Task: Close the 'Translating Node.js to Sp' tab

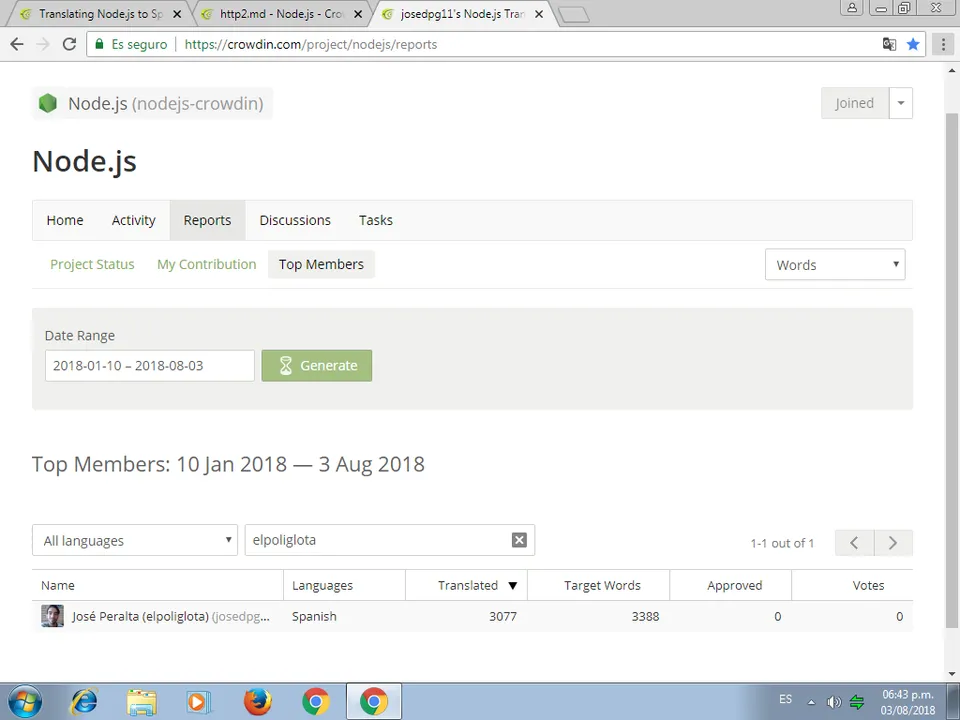Action: (x=177, y=13)
